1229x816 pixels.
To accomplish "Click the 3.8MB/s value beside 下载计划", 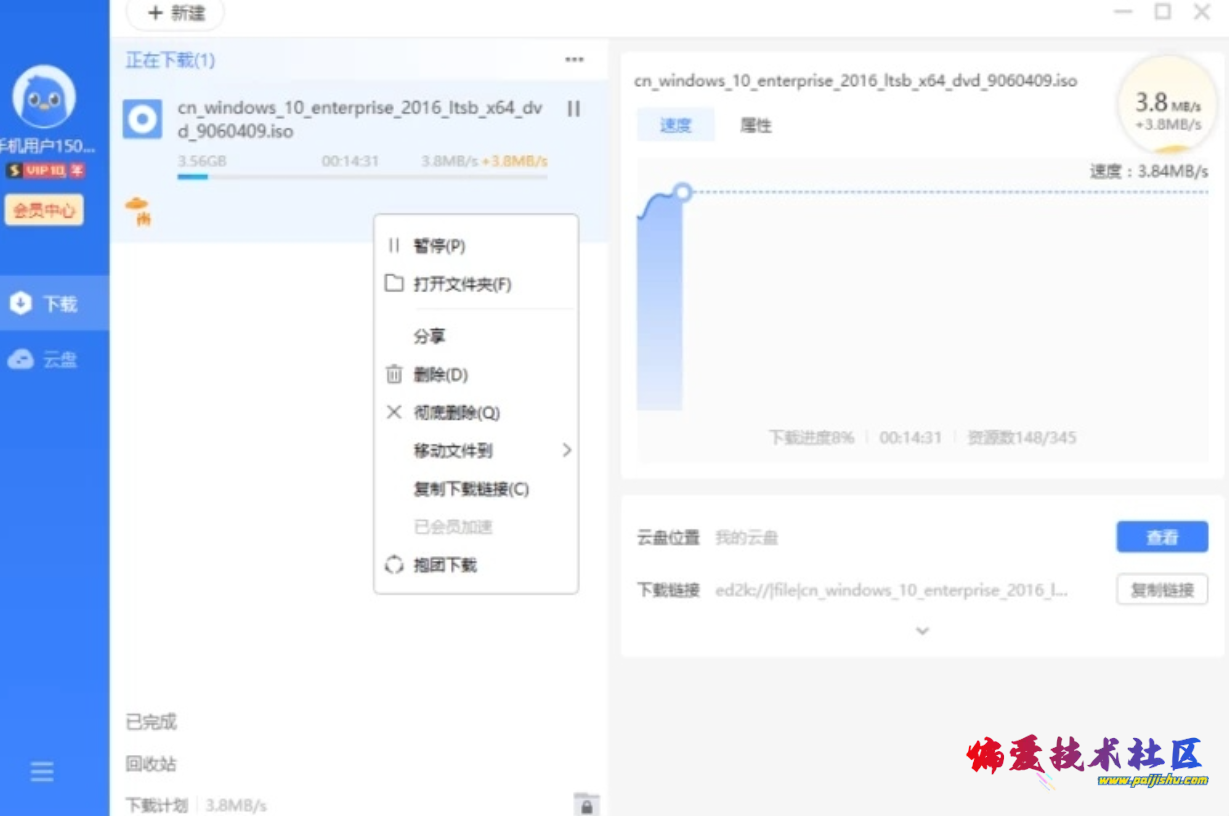I will (x=236, y=805).
